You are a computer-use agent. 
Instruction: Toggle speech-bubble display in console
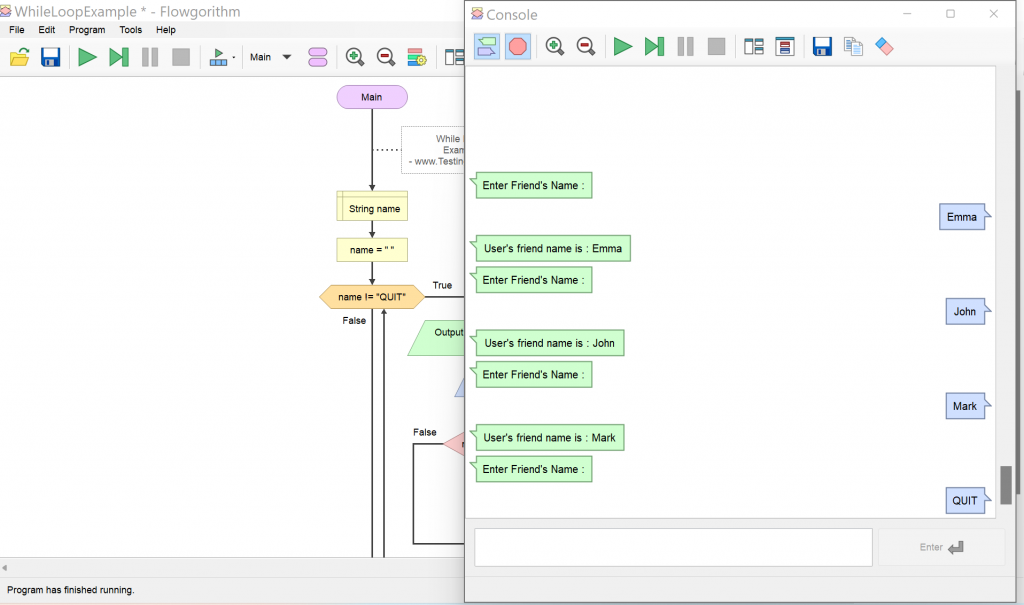coord(487,46)
